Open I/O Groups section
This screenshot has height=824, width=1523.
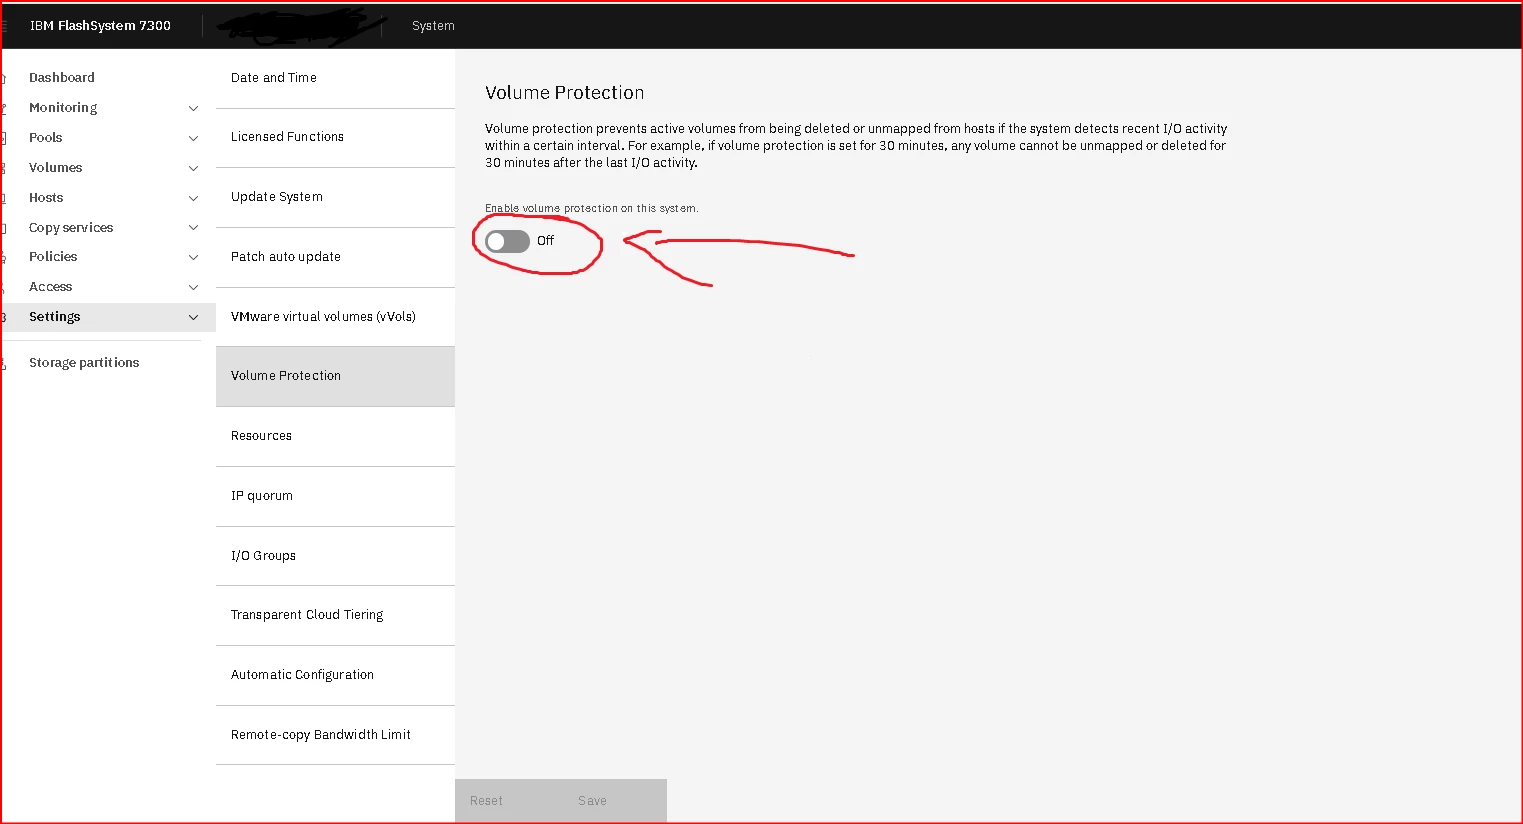tap(335, 556)
